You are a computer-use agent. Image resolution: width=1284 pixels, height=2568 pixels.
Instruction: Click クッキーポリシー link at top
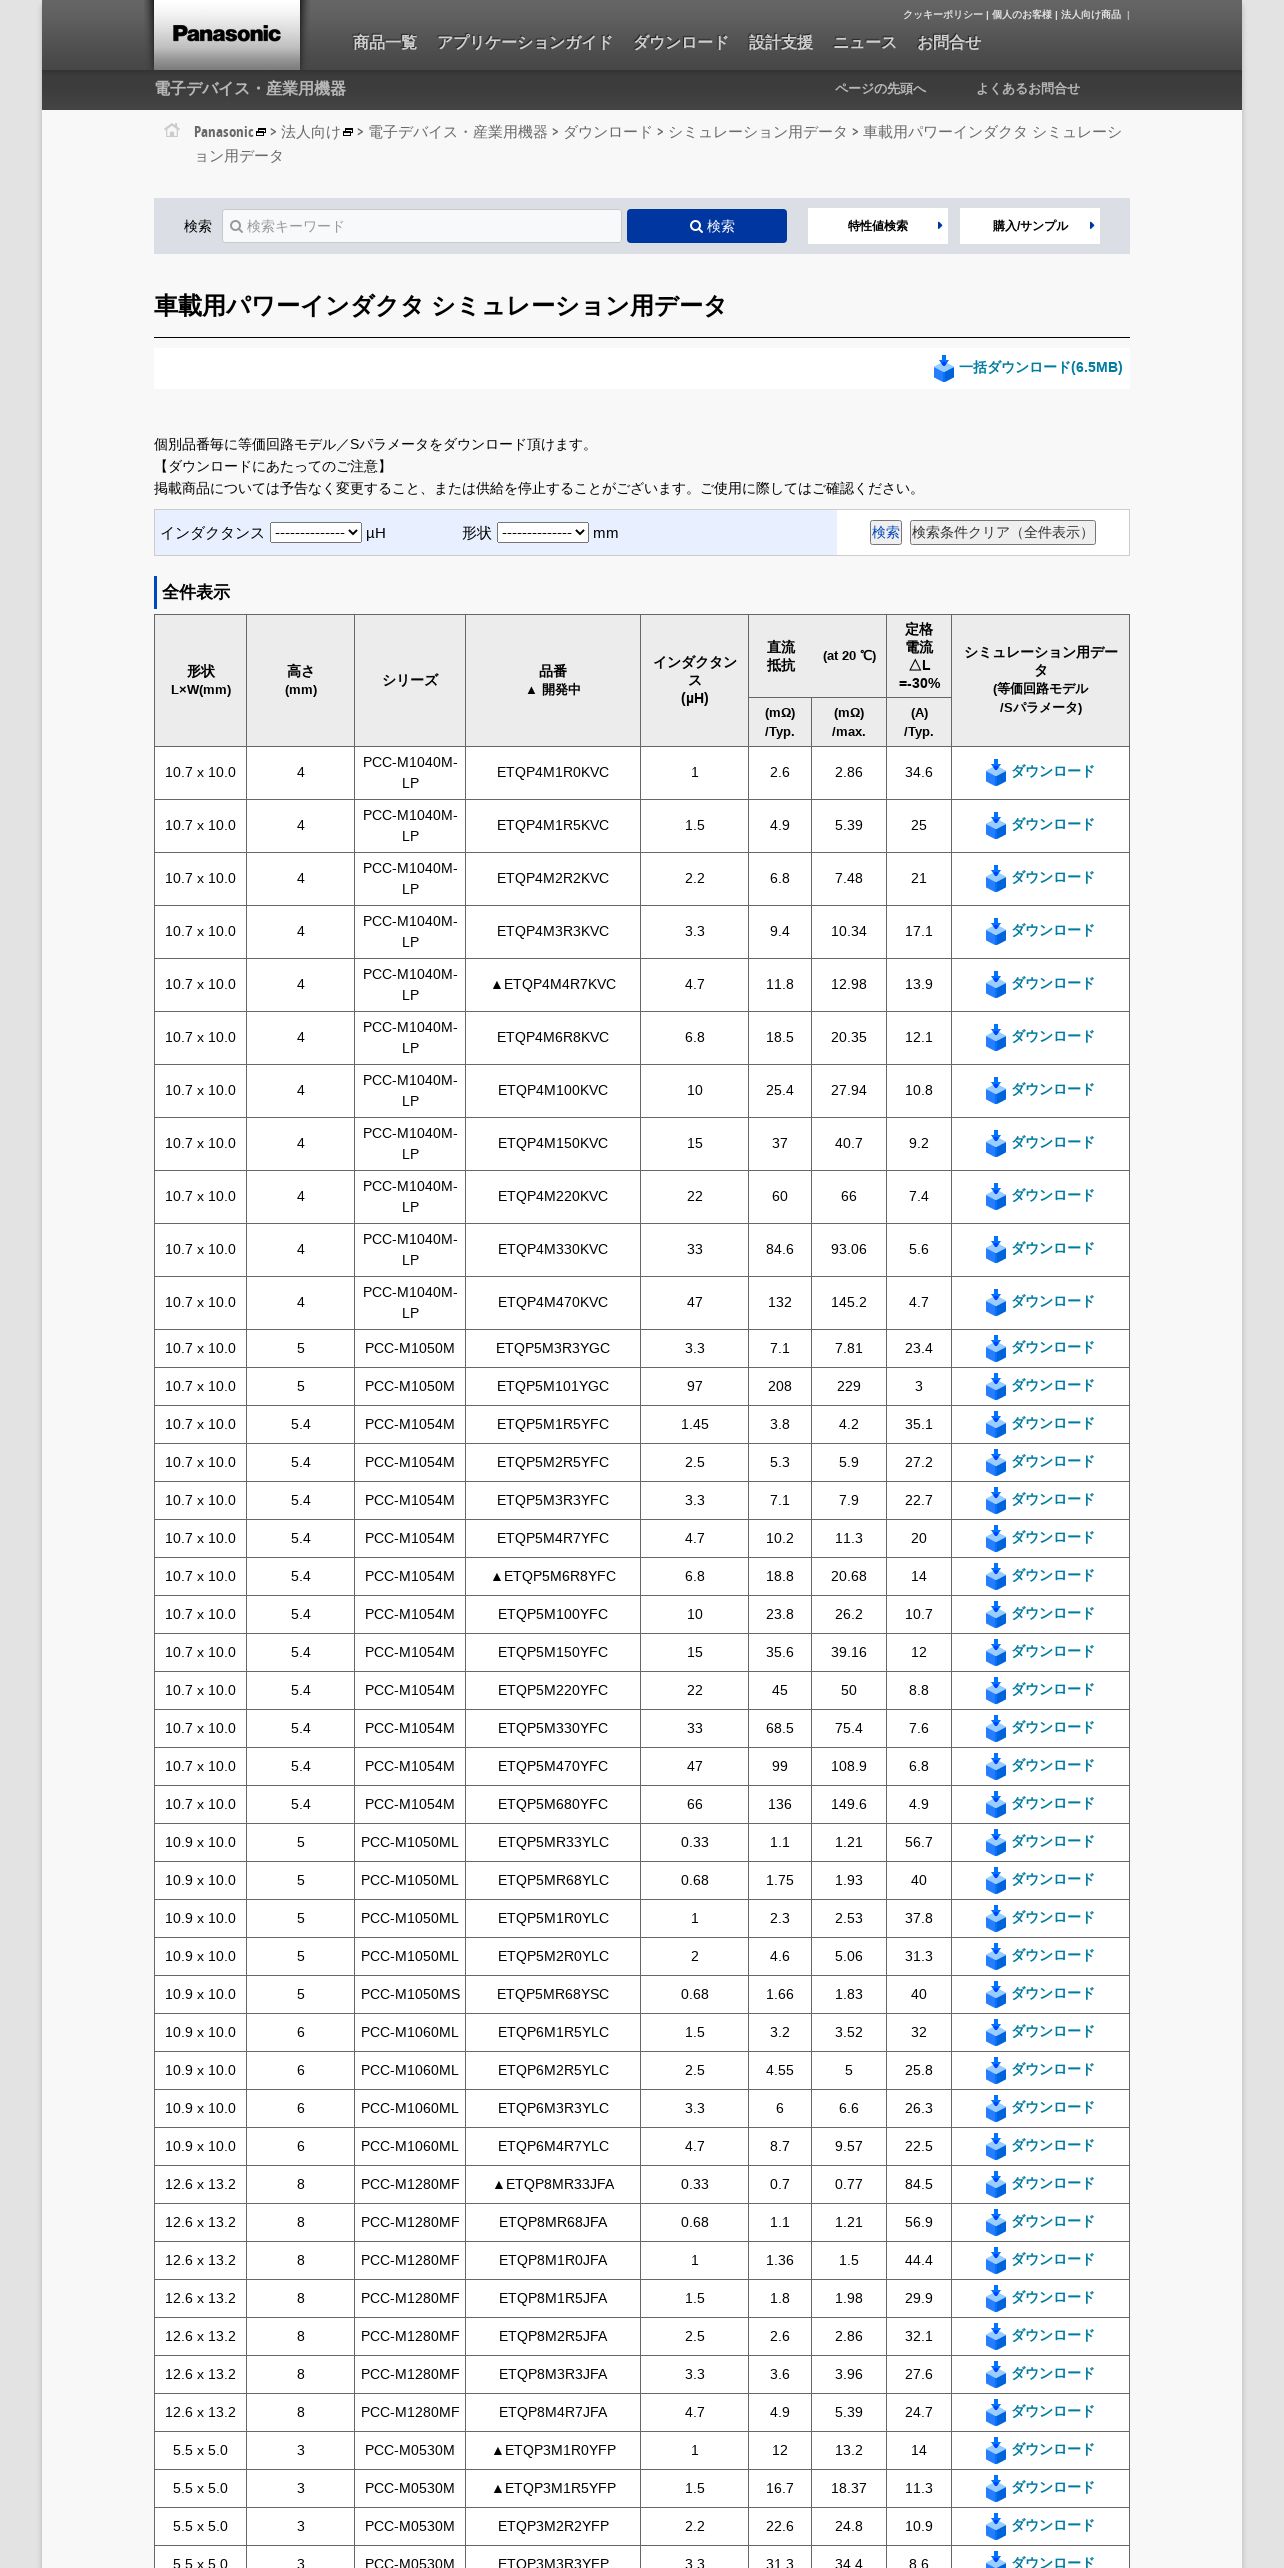click(942, 15)
